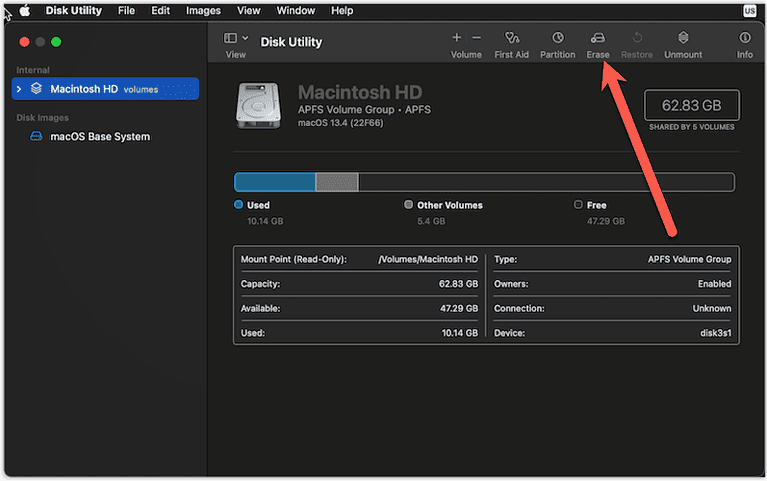
Task: Click the Partition toolbar icon
Action: click(x=557, y=38)
